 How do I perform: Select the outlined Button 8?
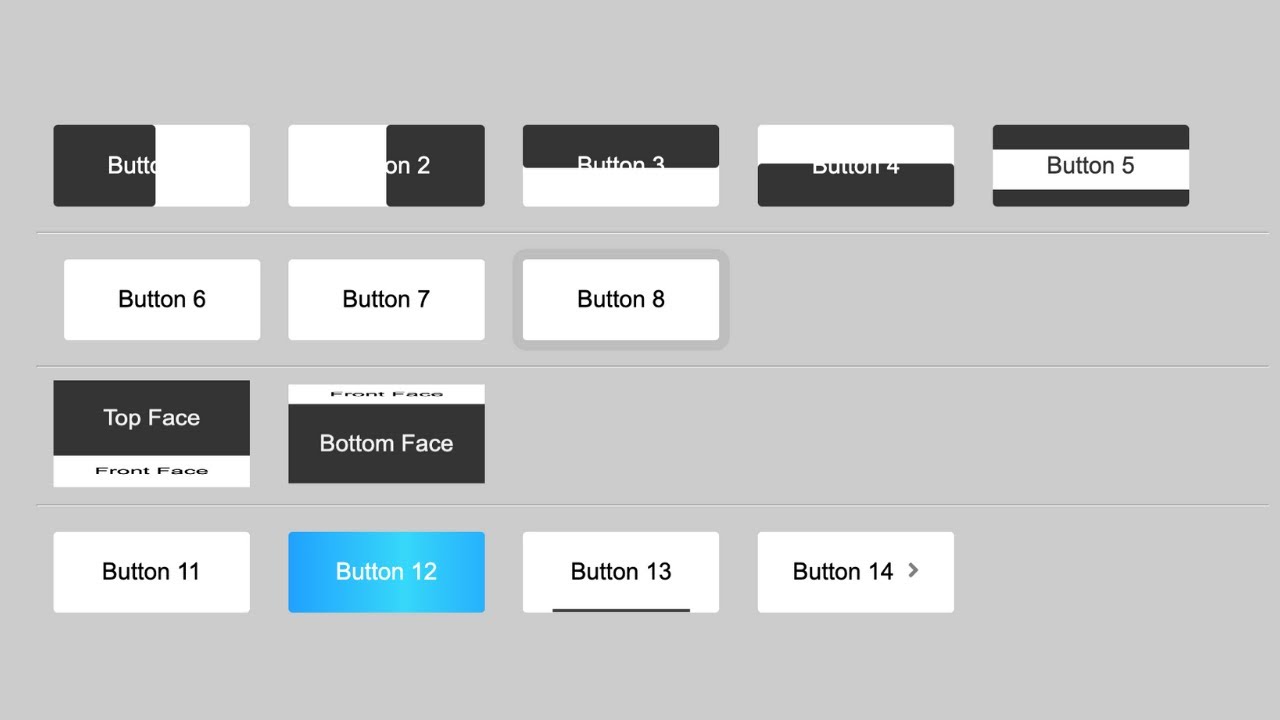tap(620, 300)
